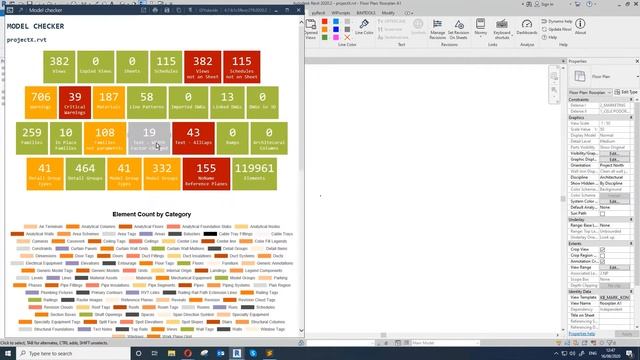The width and height of the screenshot is (640, 360).
Task: Click Edit button for System Color Schemes
Action: pyautogui.click(x=614, y=202)
